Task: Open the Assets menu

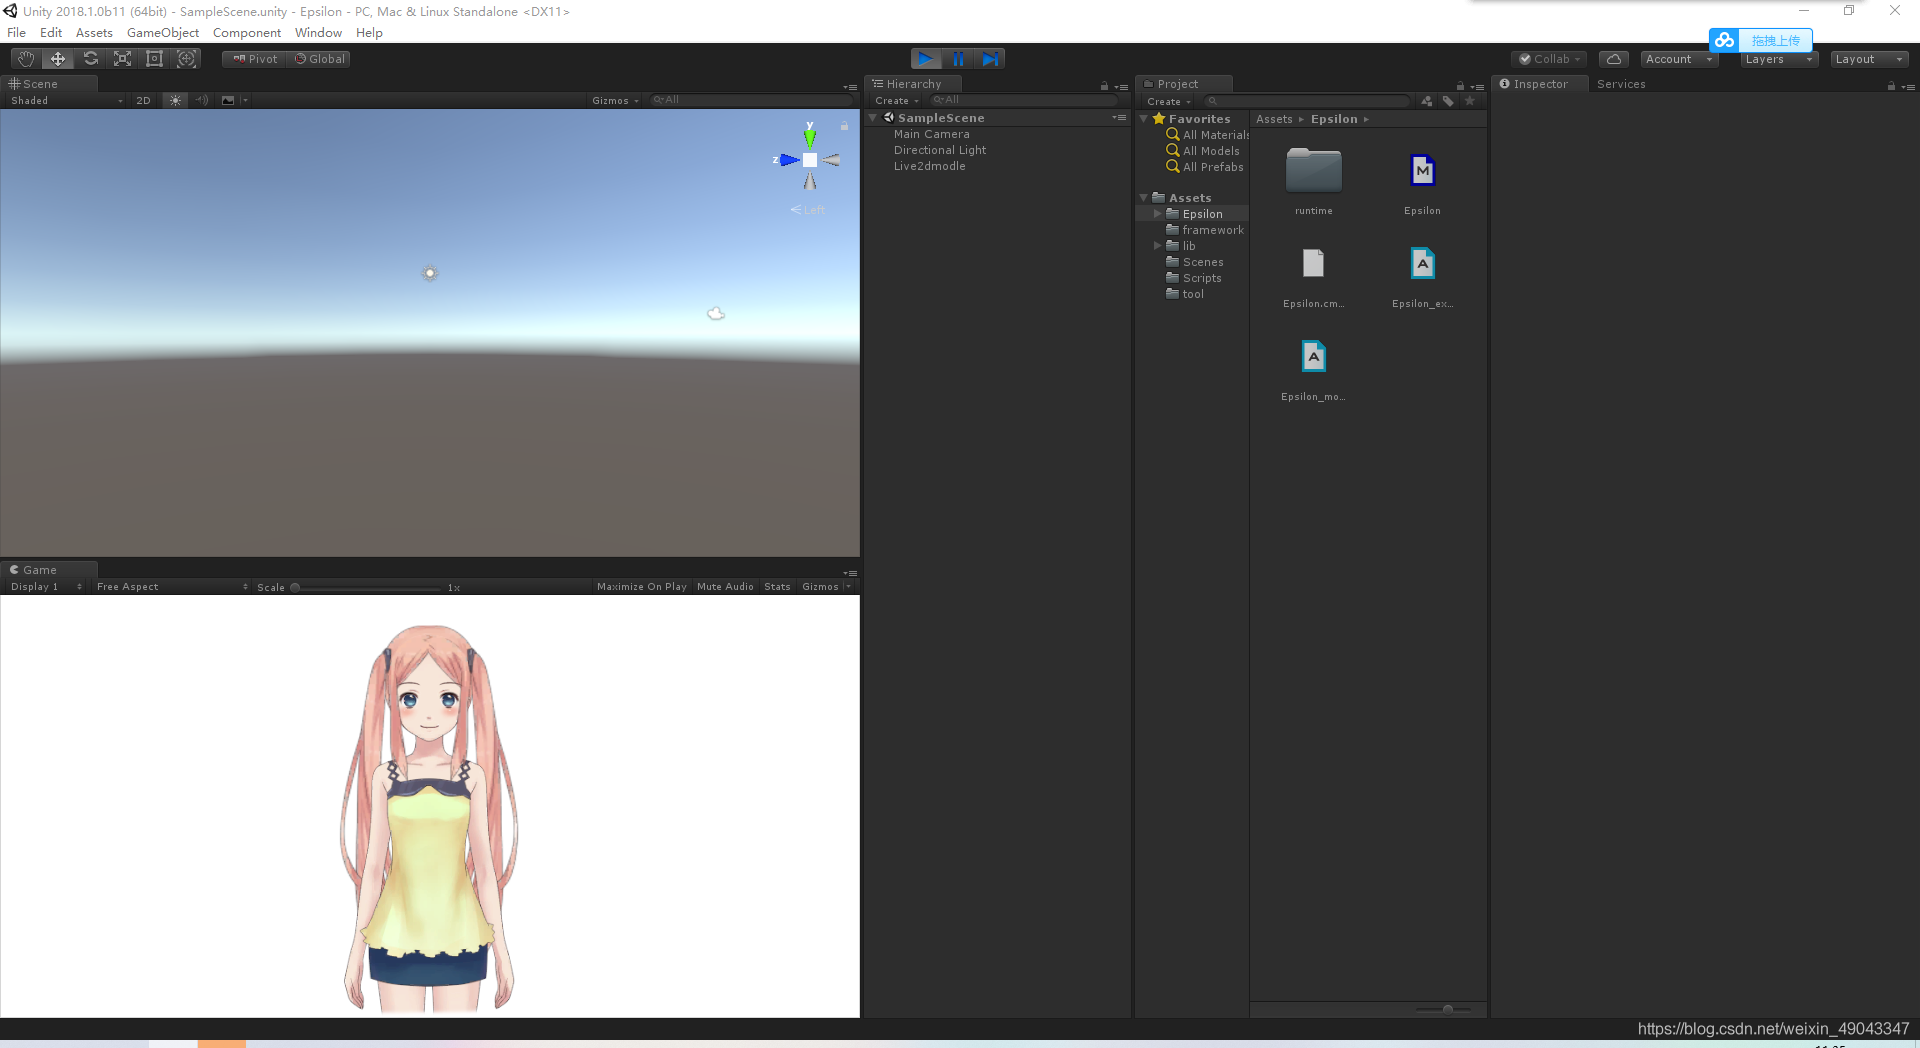Action: (x=94, y=33)
